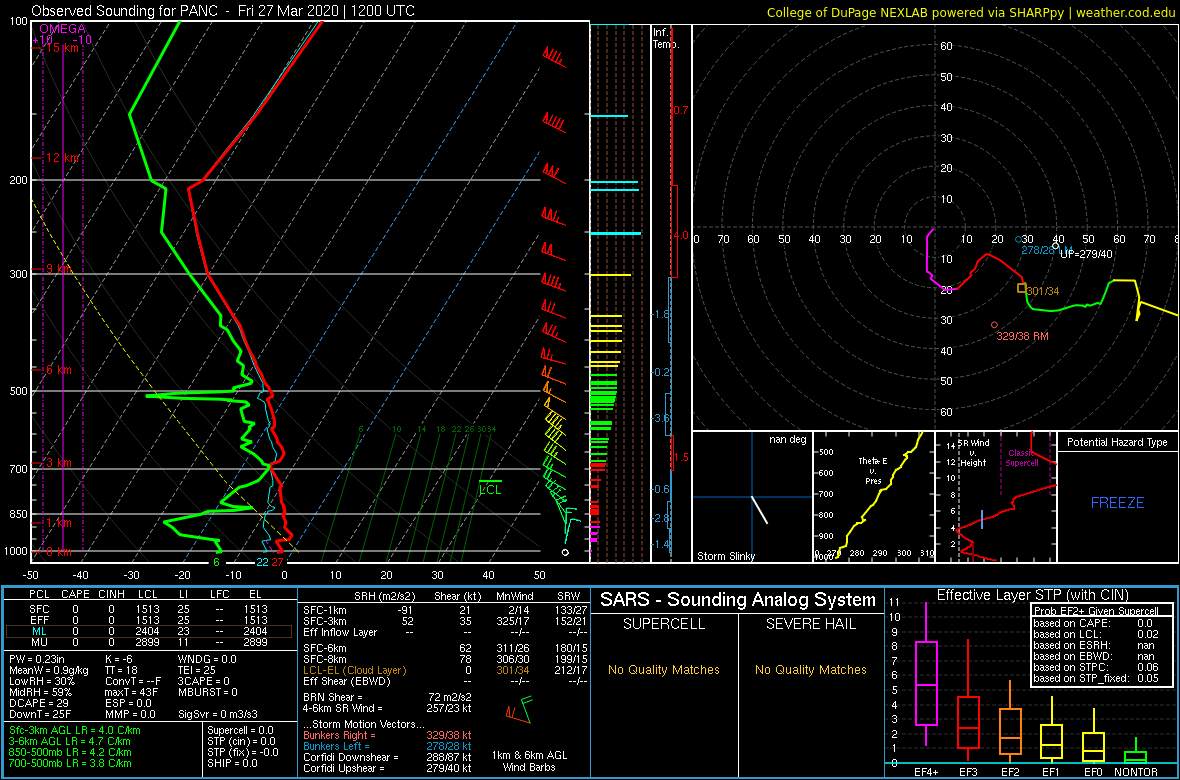Click the orange square marker on hodograph
The width and height of the screenshot is (1180, 780).
(1021, 288)
